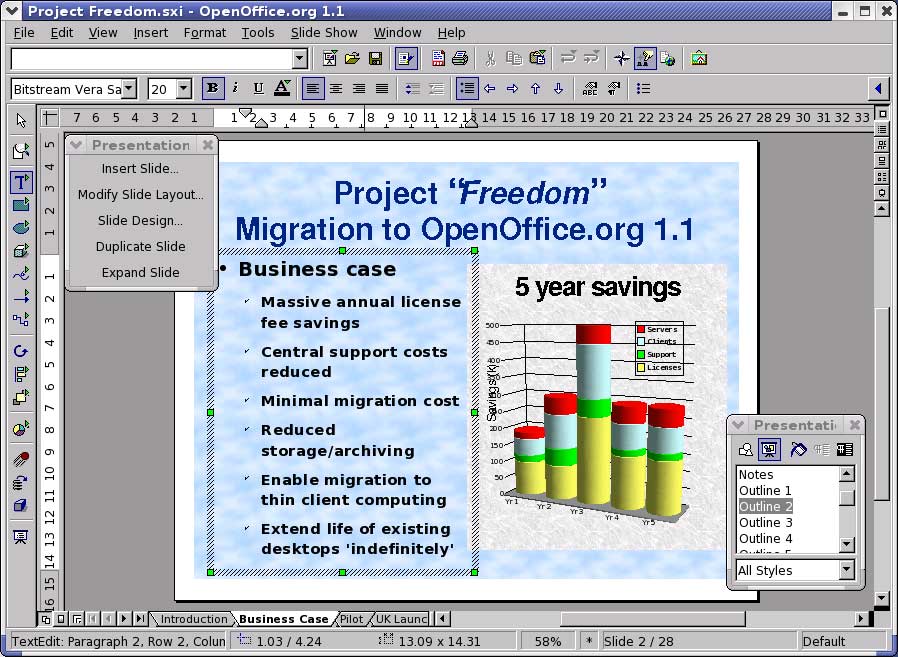Select the Text tool in left toolbar

[21, 182]
